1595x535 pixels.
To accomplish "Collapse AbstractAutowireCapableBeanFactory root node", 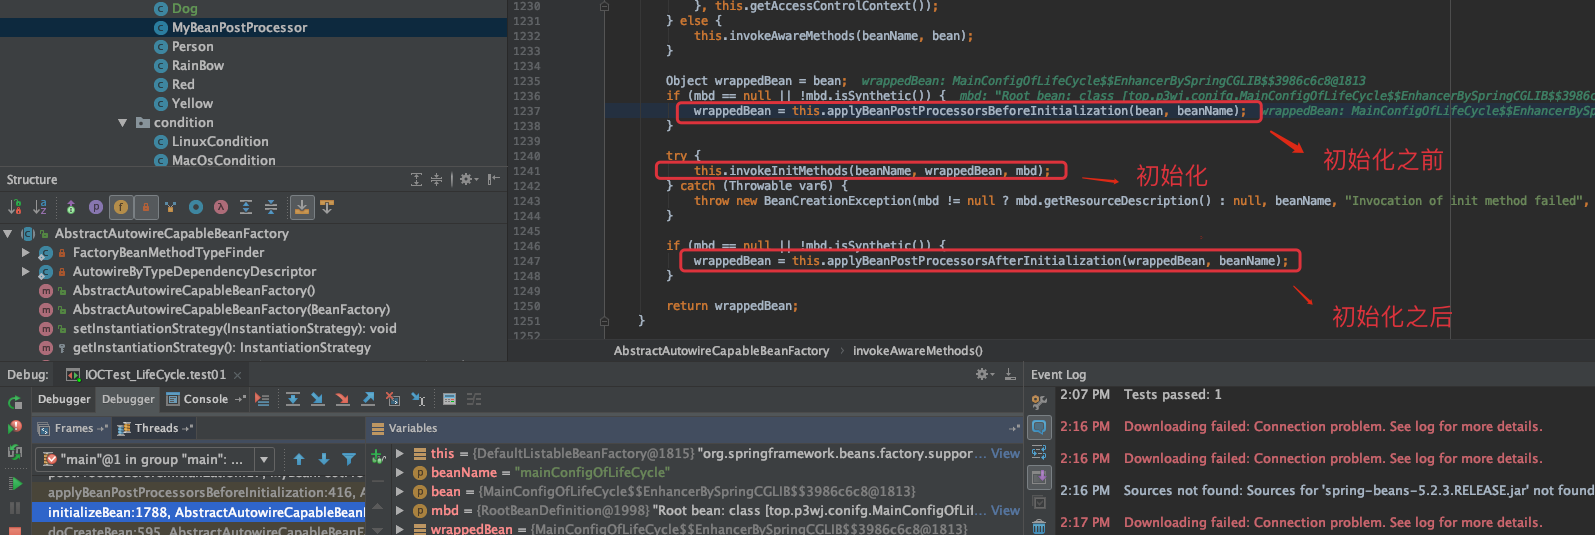I will pos(8,234).
